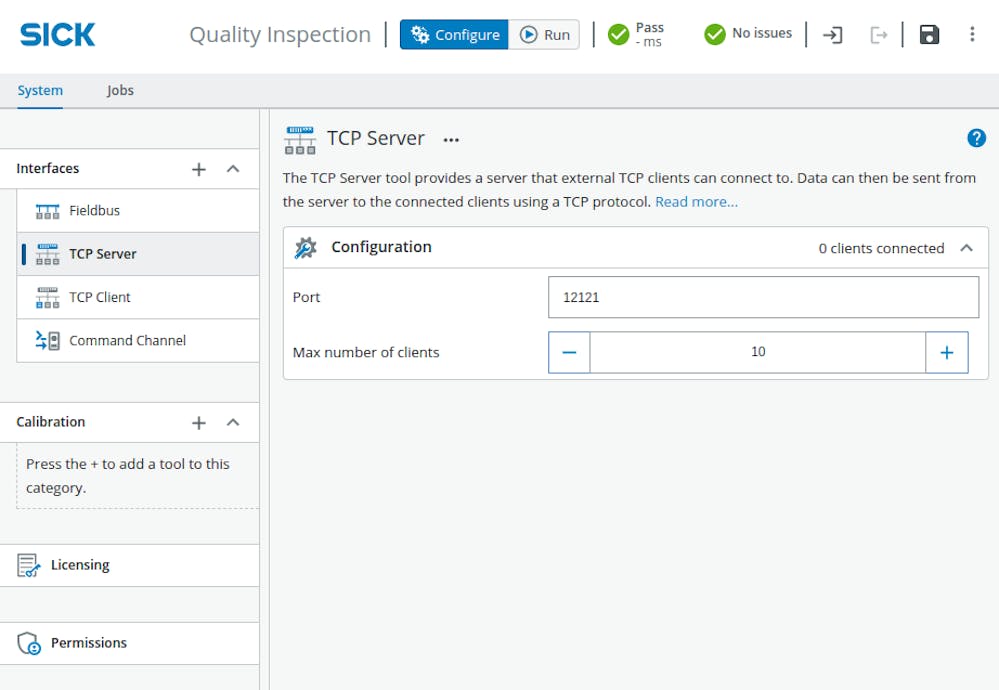The image size is (999, 690).
Task: Open the vertical three-dot header menu
Action: (x=972, y=34)
